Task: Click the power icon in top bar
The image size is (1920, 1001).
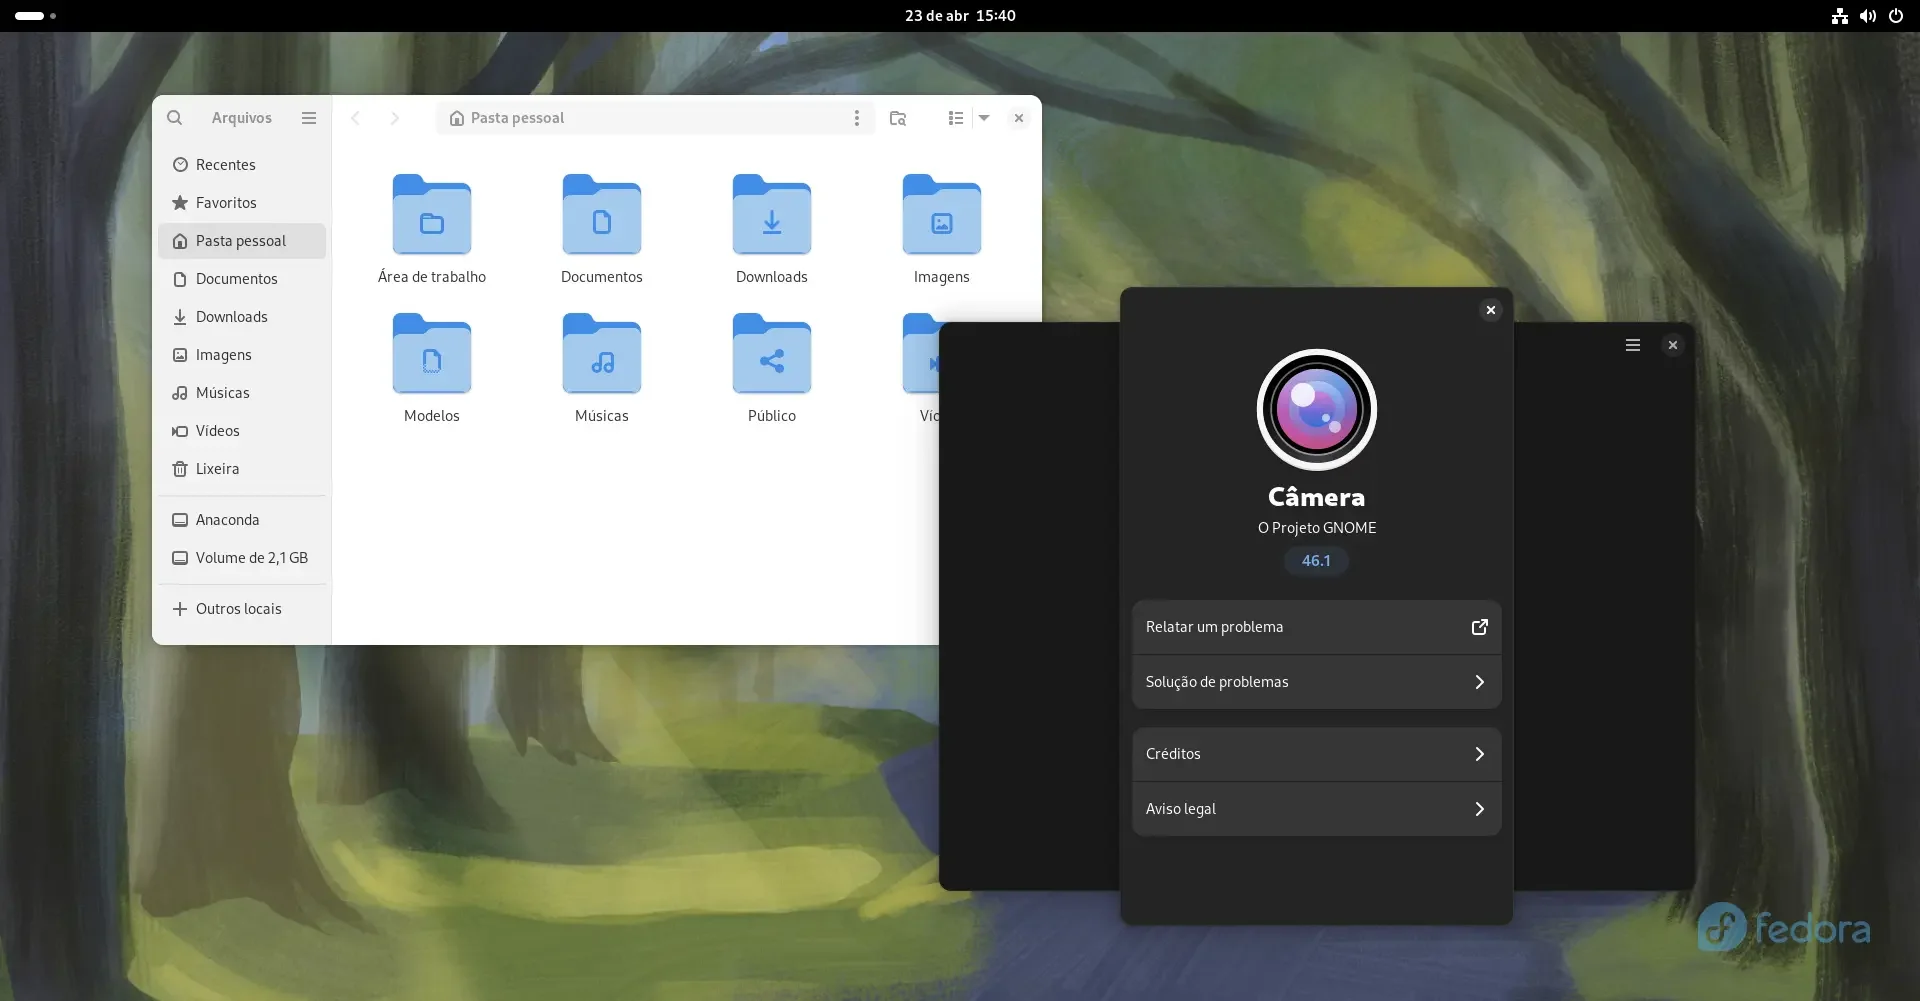Action: pyautogui.click(x=1895, y=16)
